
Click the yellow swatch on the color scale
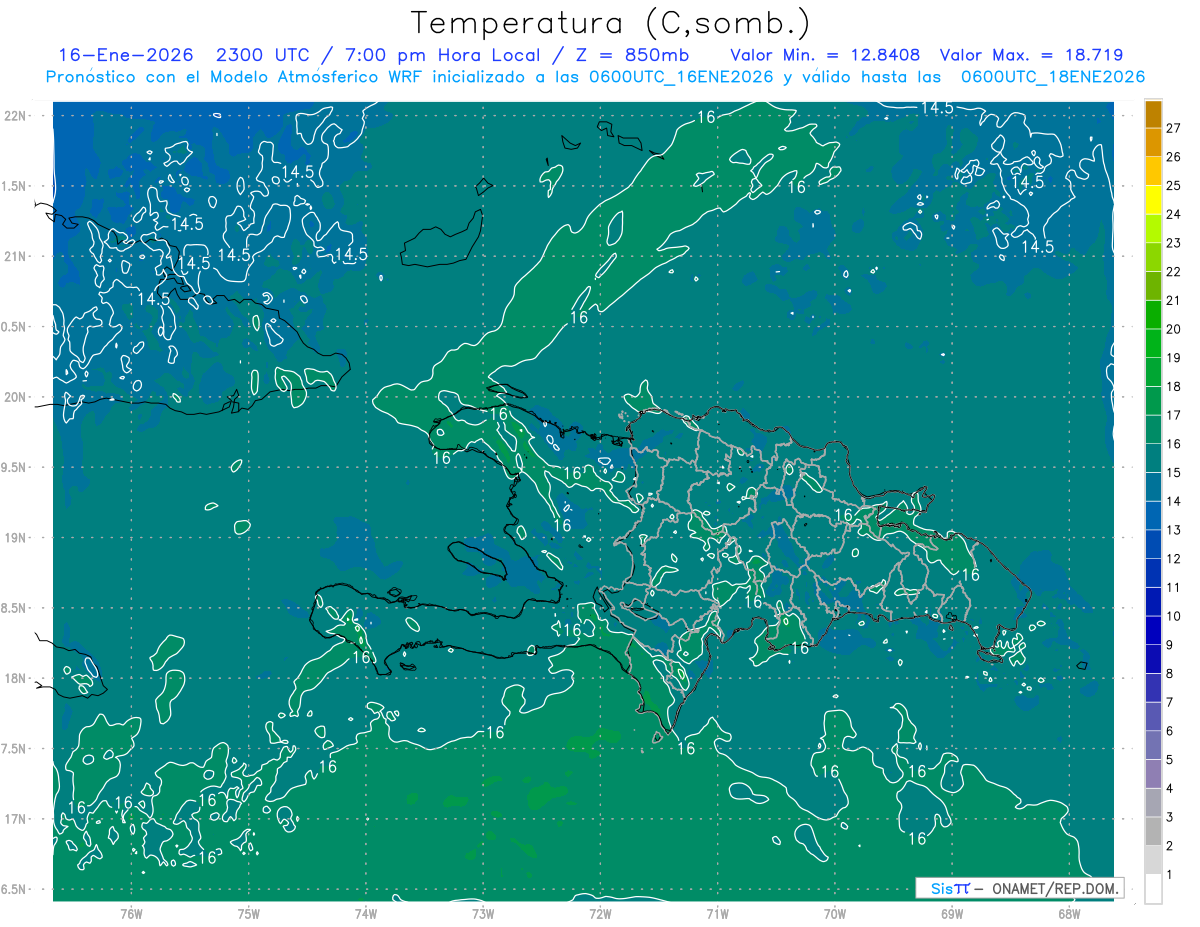[1153, 200]
